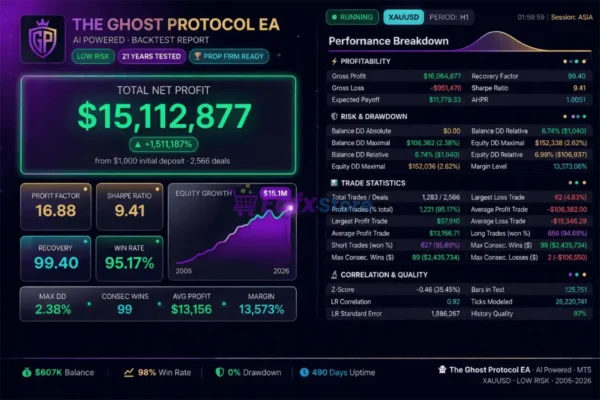Open the Win Rate 95.17% card

click(x=130, y=259)
